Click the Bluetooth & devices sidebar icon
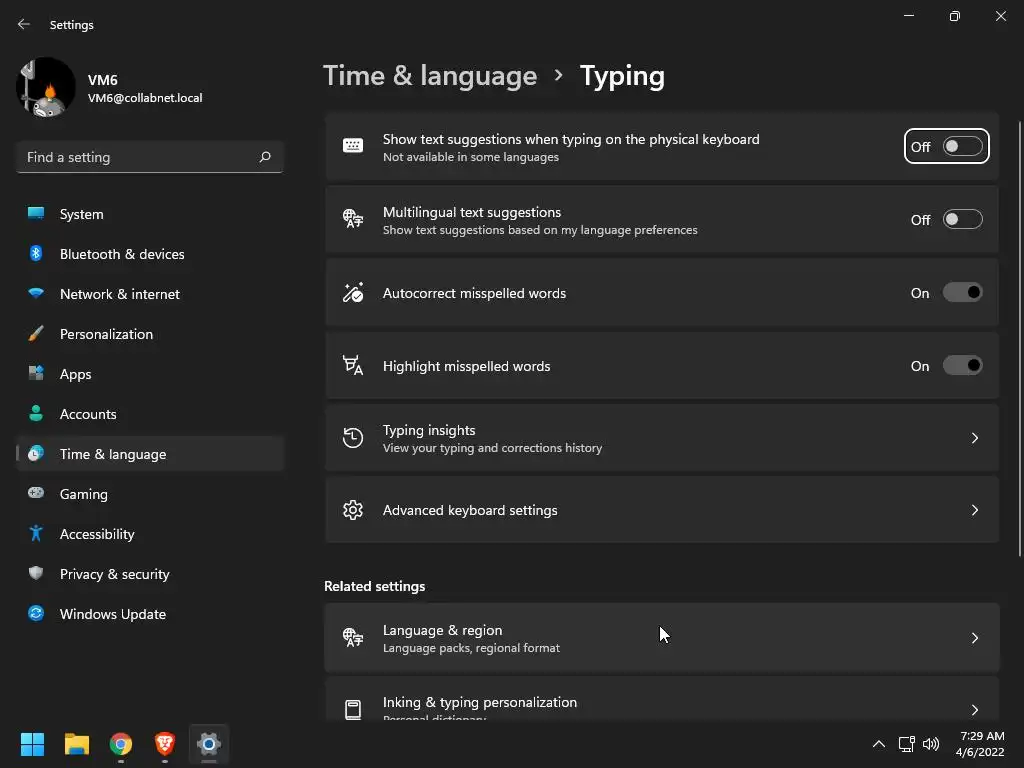The height and width of the screenshot is (768, 1024). pos(36,254)
